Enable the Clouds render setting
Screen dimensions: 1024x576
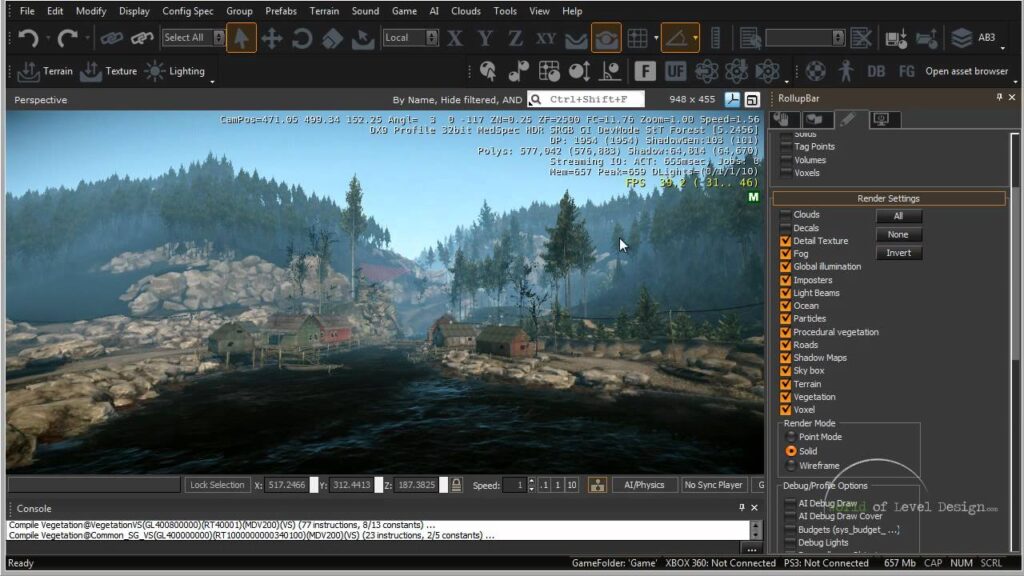click(x=786, y=215)
